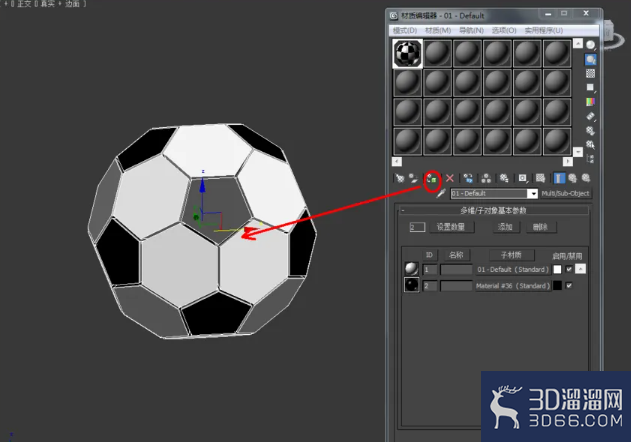
Task: Click the ID field of row 1
Action: [x=429, y=269]
